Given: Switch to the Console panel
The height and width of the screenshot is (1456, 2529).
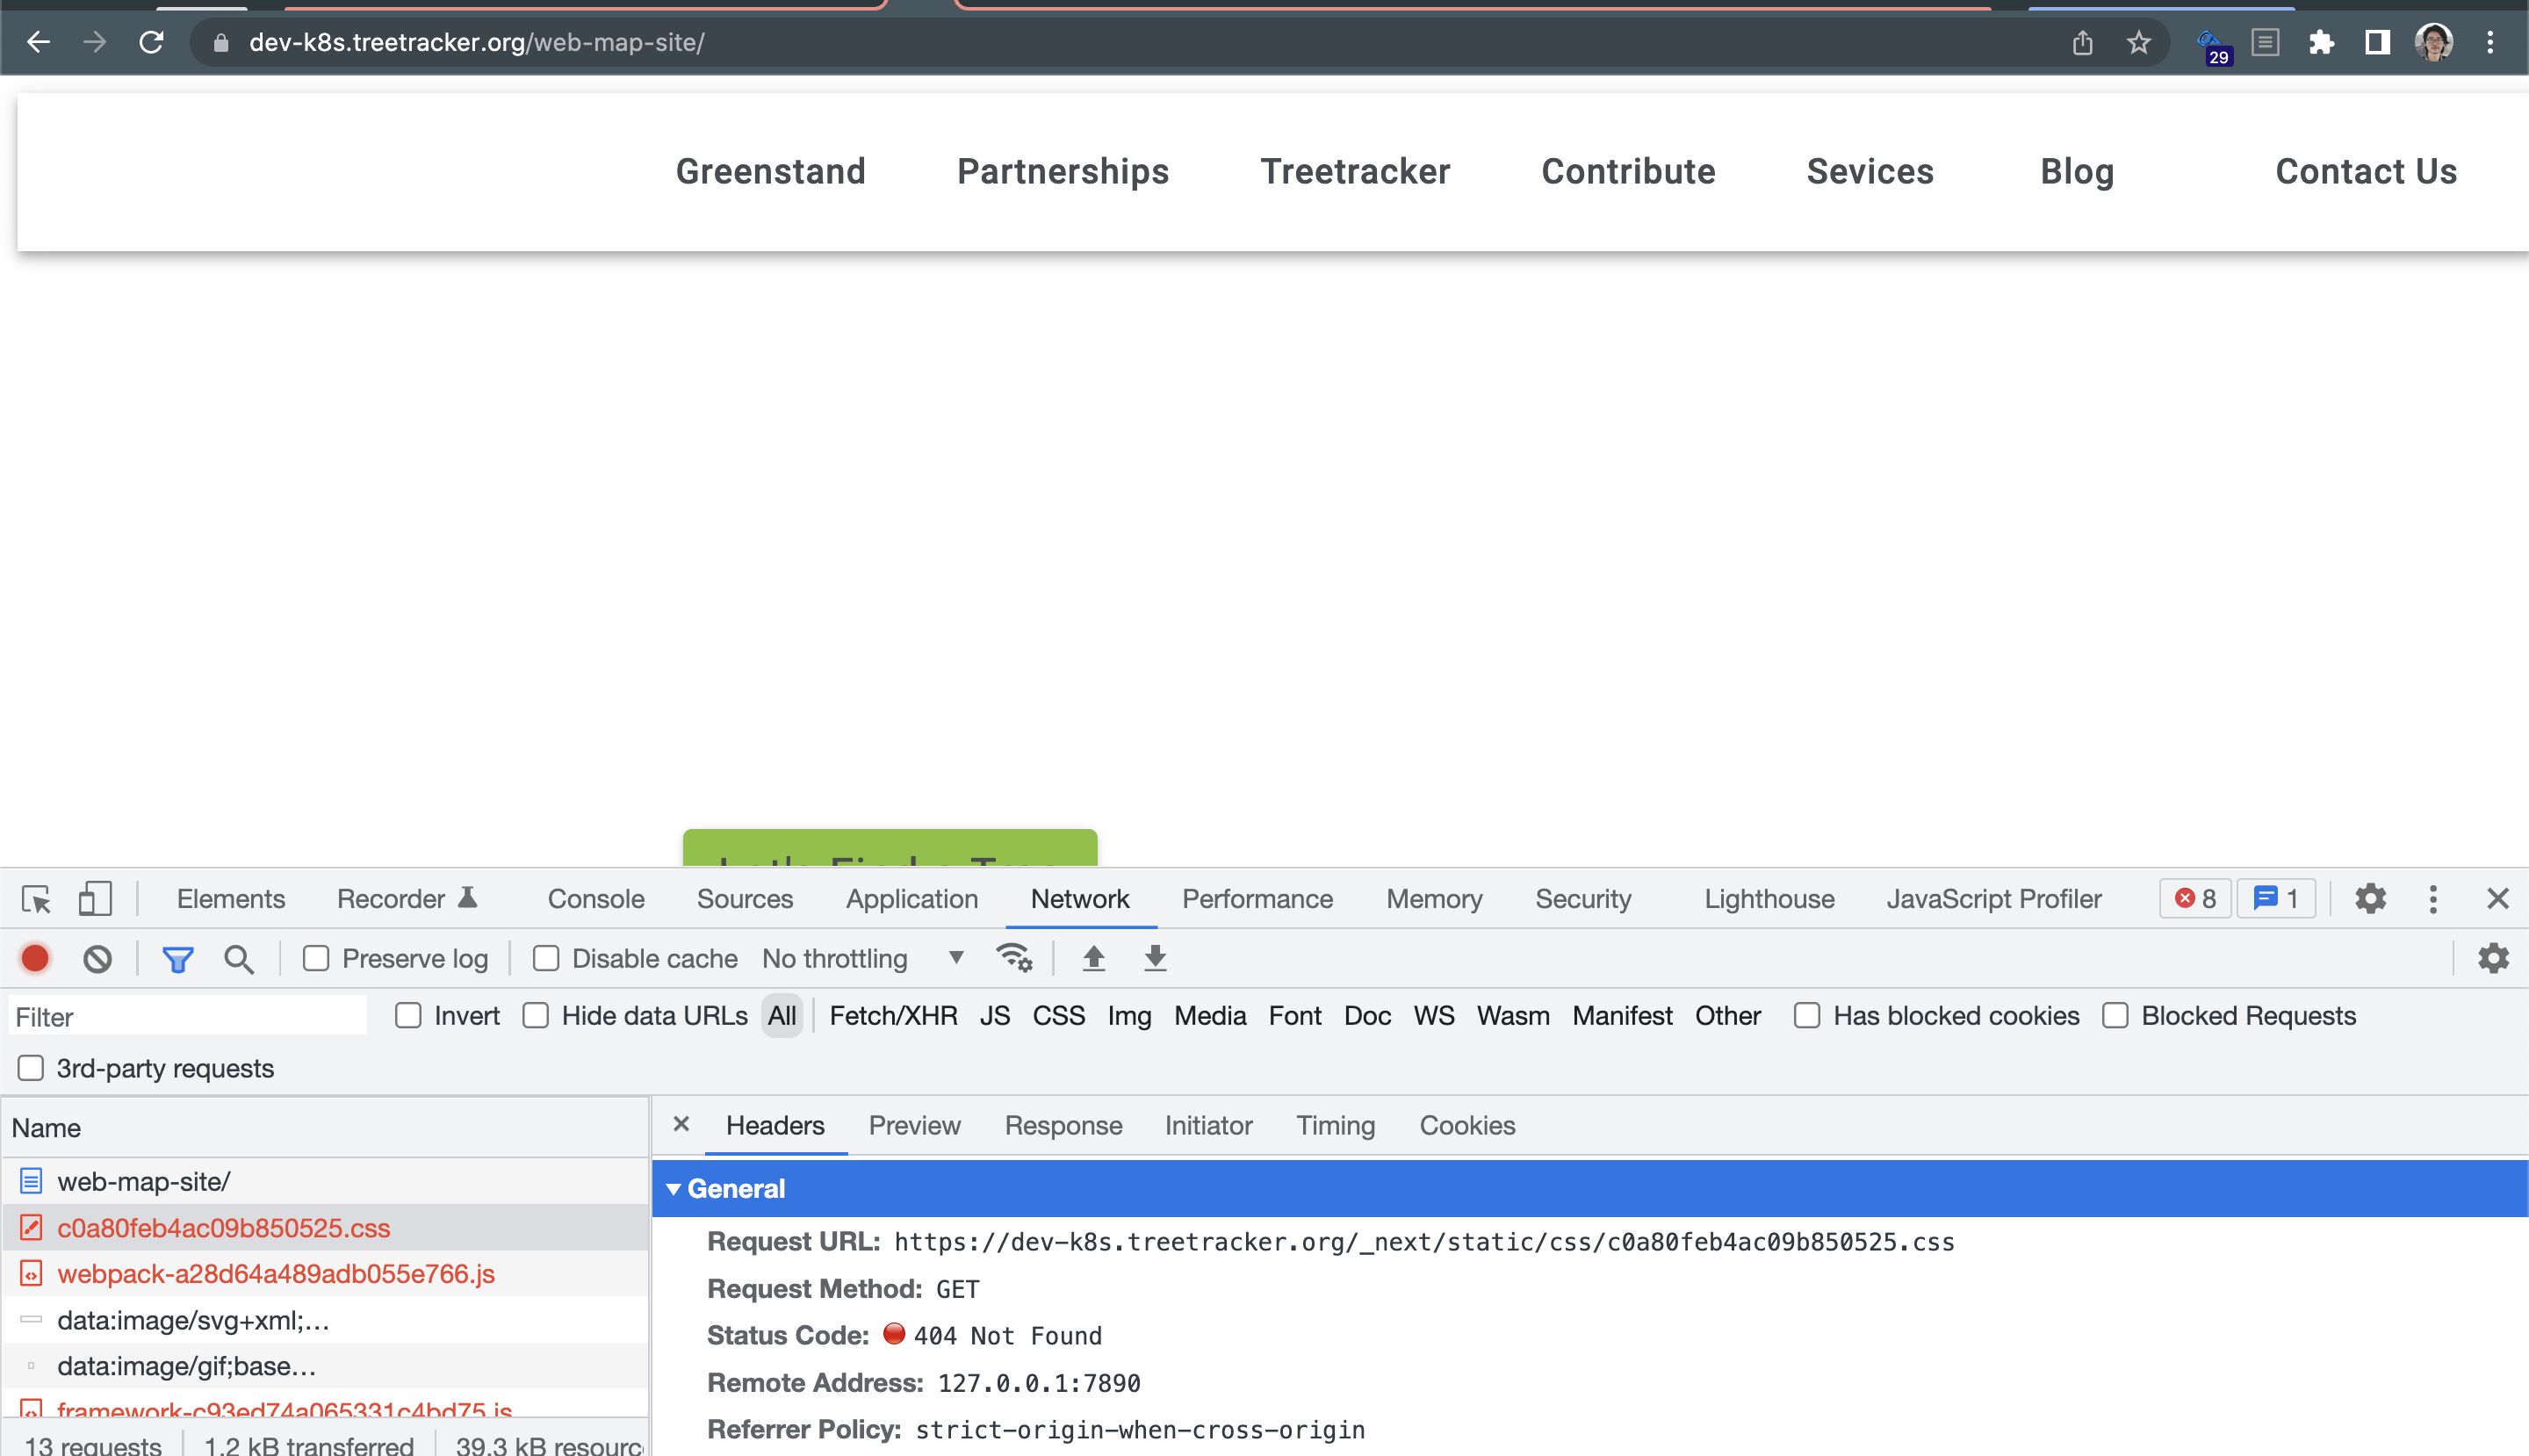Looking at the screenshot, I should 595,898.
